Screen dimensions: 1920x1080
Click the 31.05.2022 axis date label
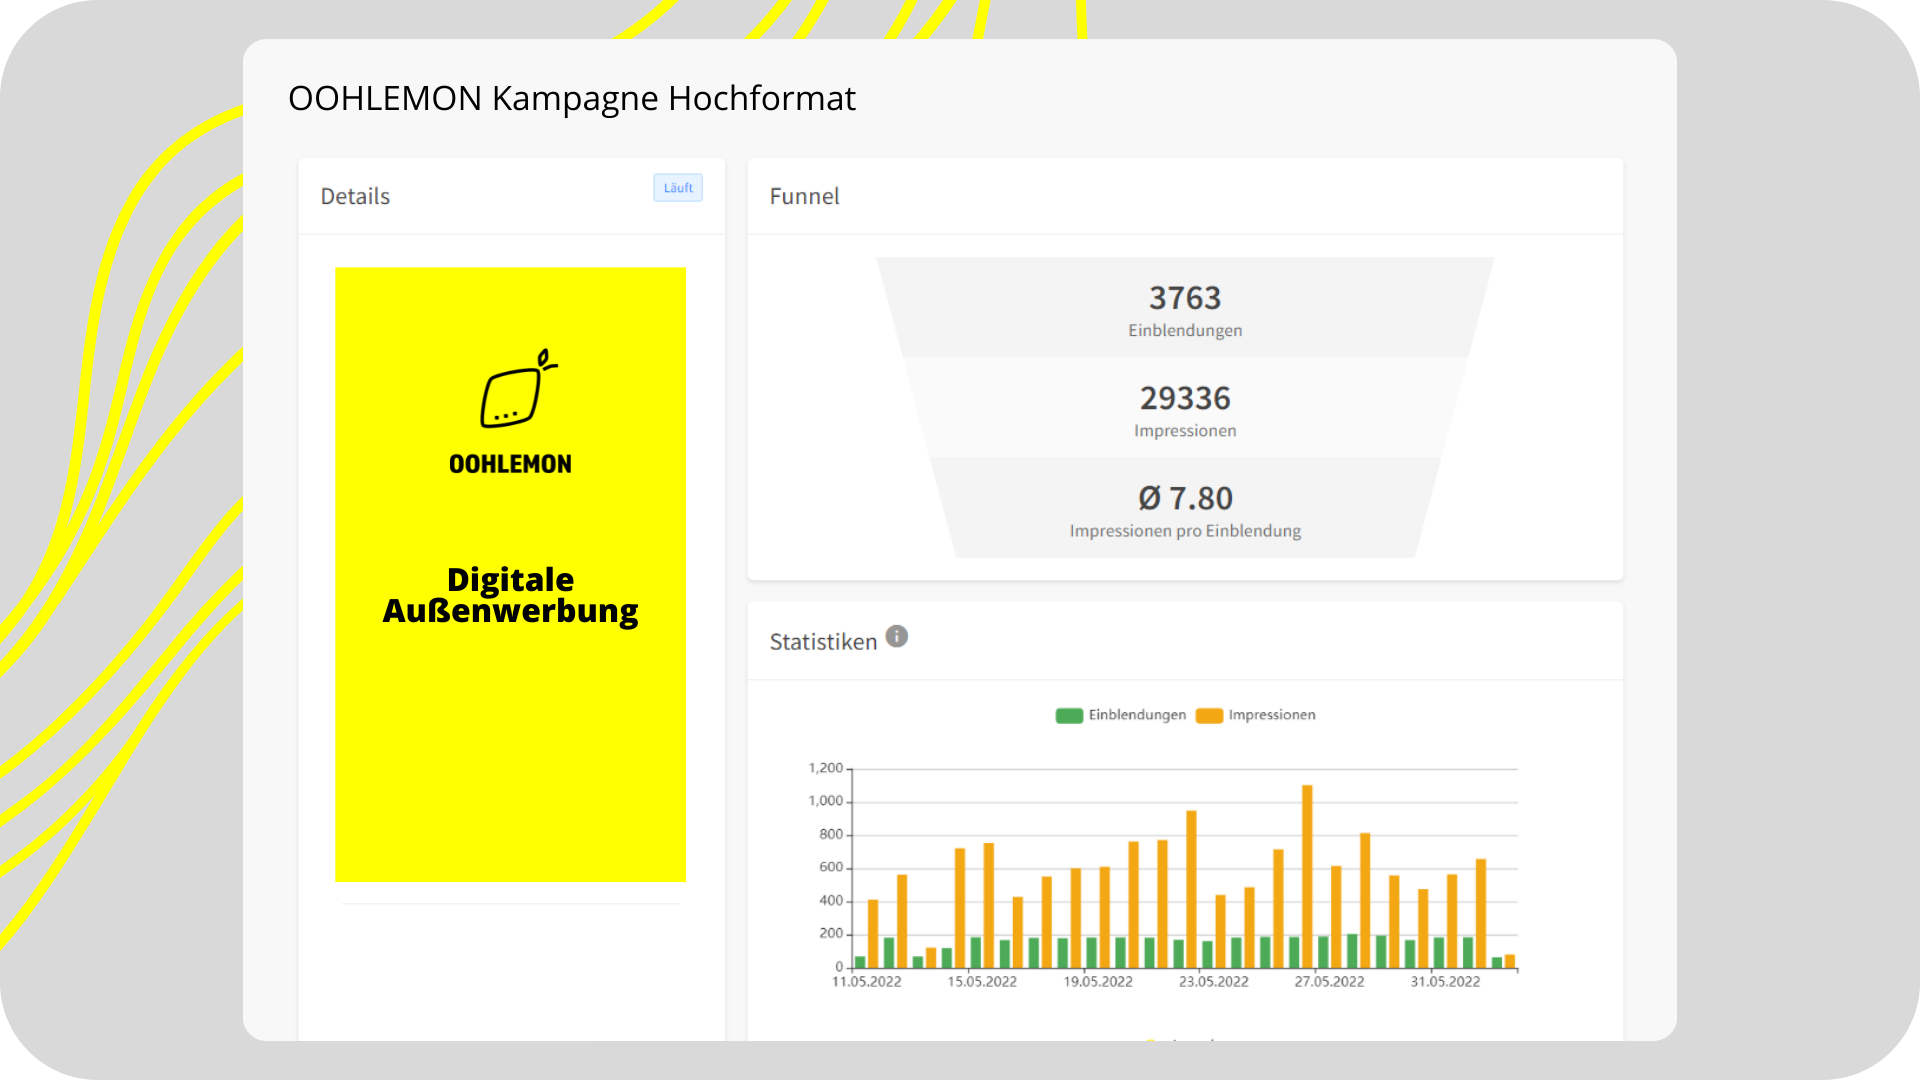coord(1445,982)
